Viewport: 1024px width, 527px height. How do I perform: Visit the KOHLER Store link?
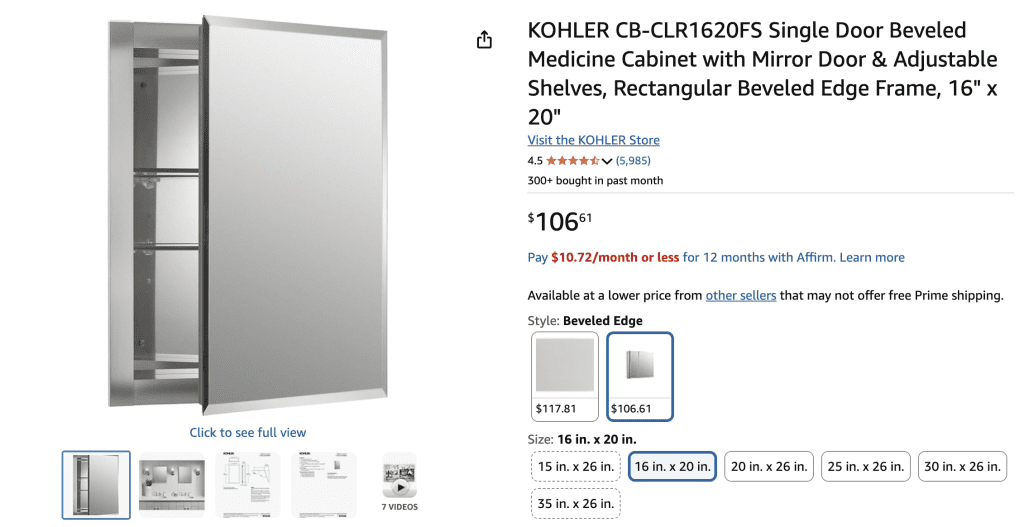click(593, 140)
